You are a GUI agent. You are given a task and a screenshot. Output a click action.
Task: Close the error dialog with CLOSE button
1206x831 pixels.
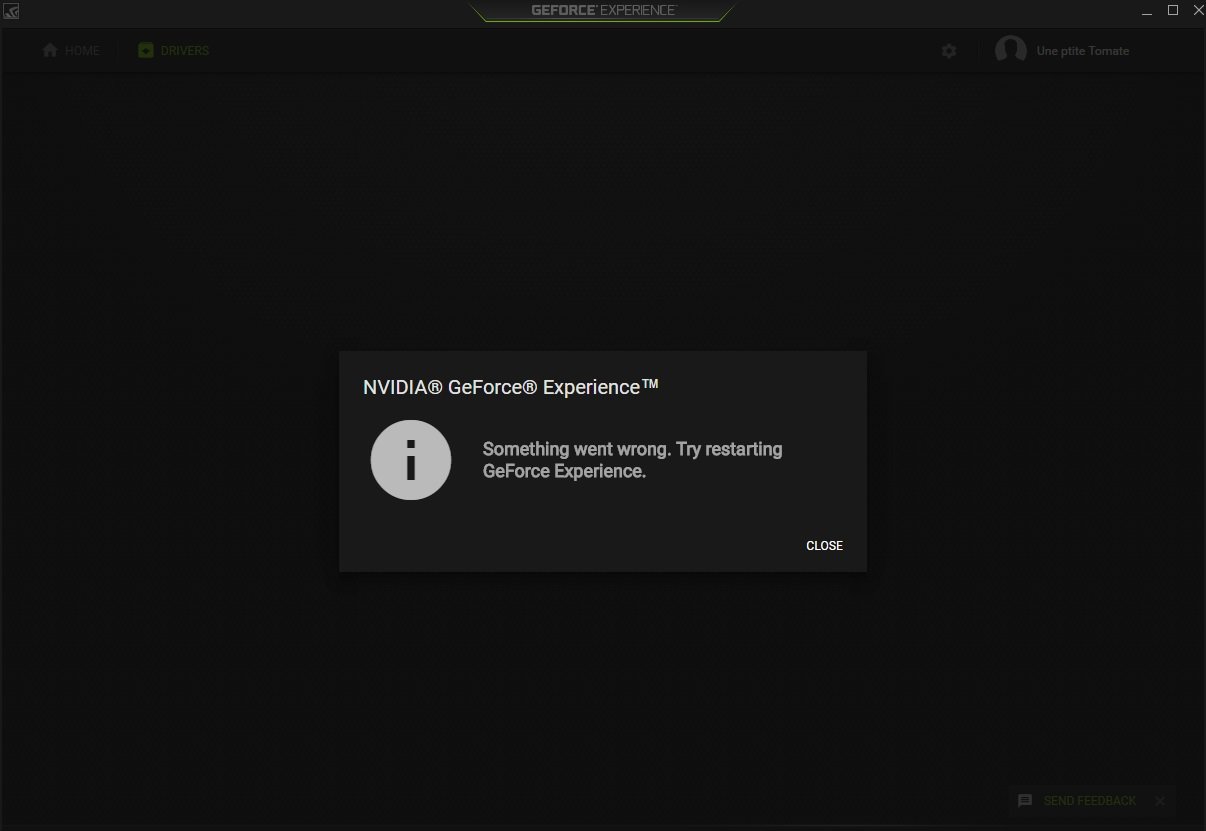pyautogui.click(x=824, y=546)
